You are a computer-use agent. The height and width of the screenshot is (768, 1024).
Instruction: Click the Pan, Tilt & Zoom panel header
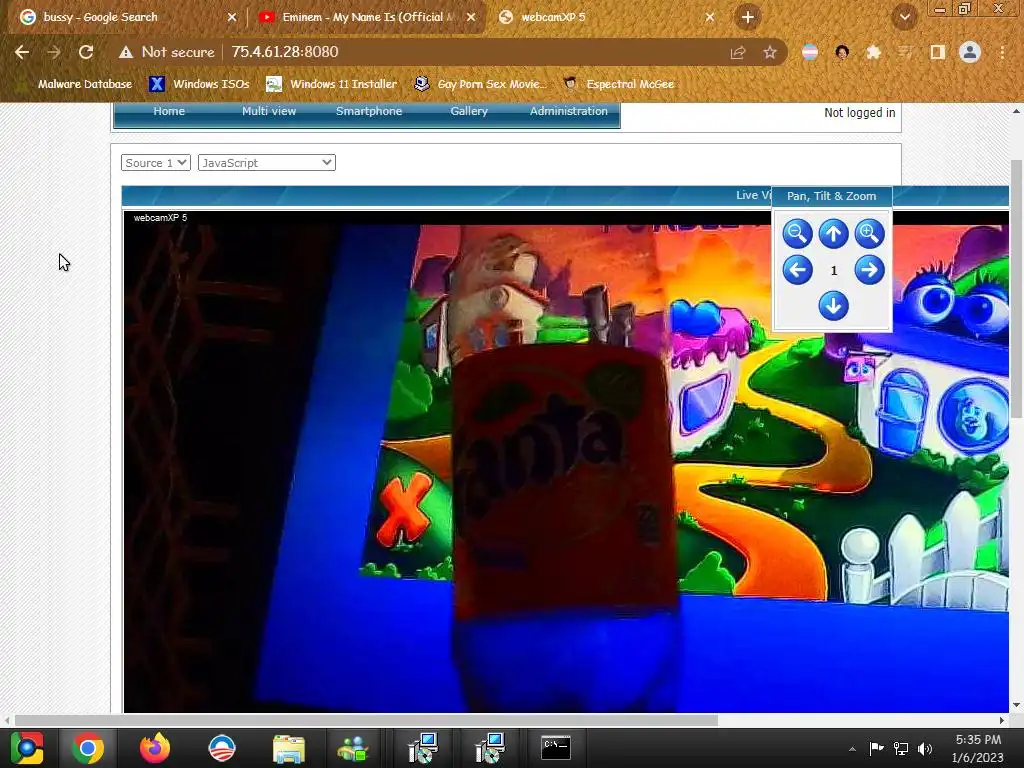pyautogui.click(x=831, y=196)
